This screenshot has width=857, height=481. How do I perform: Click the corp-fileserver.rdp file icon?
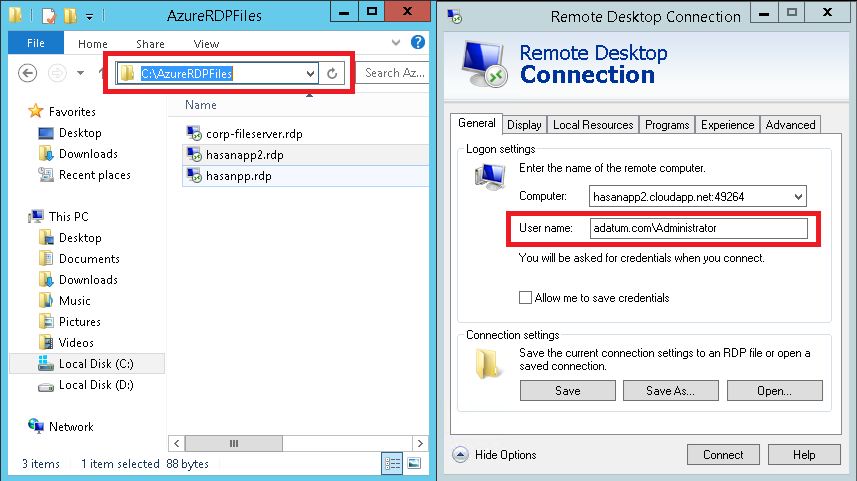tap(194, 133)
